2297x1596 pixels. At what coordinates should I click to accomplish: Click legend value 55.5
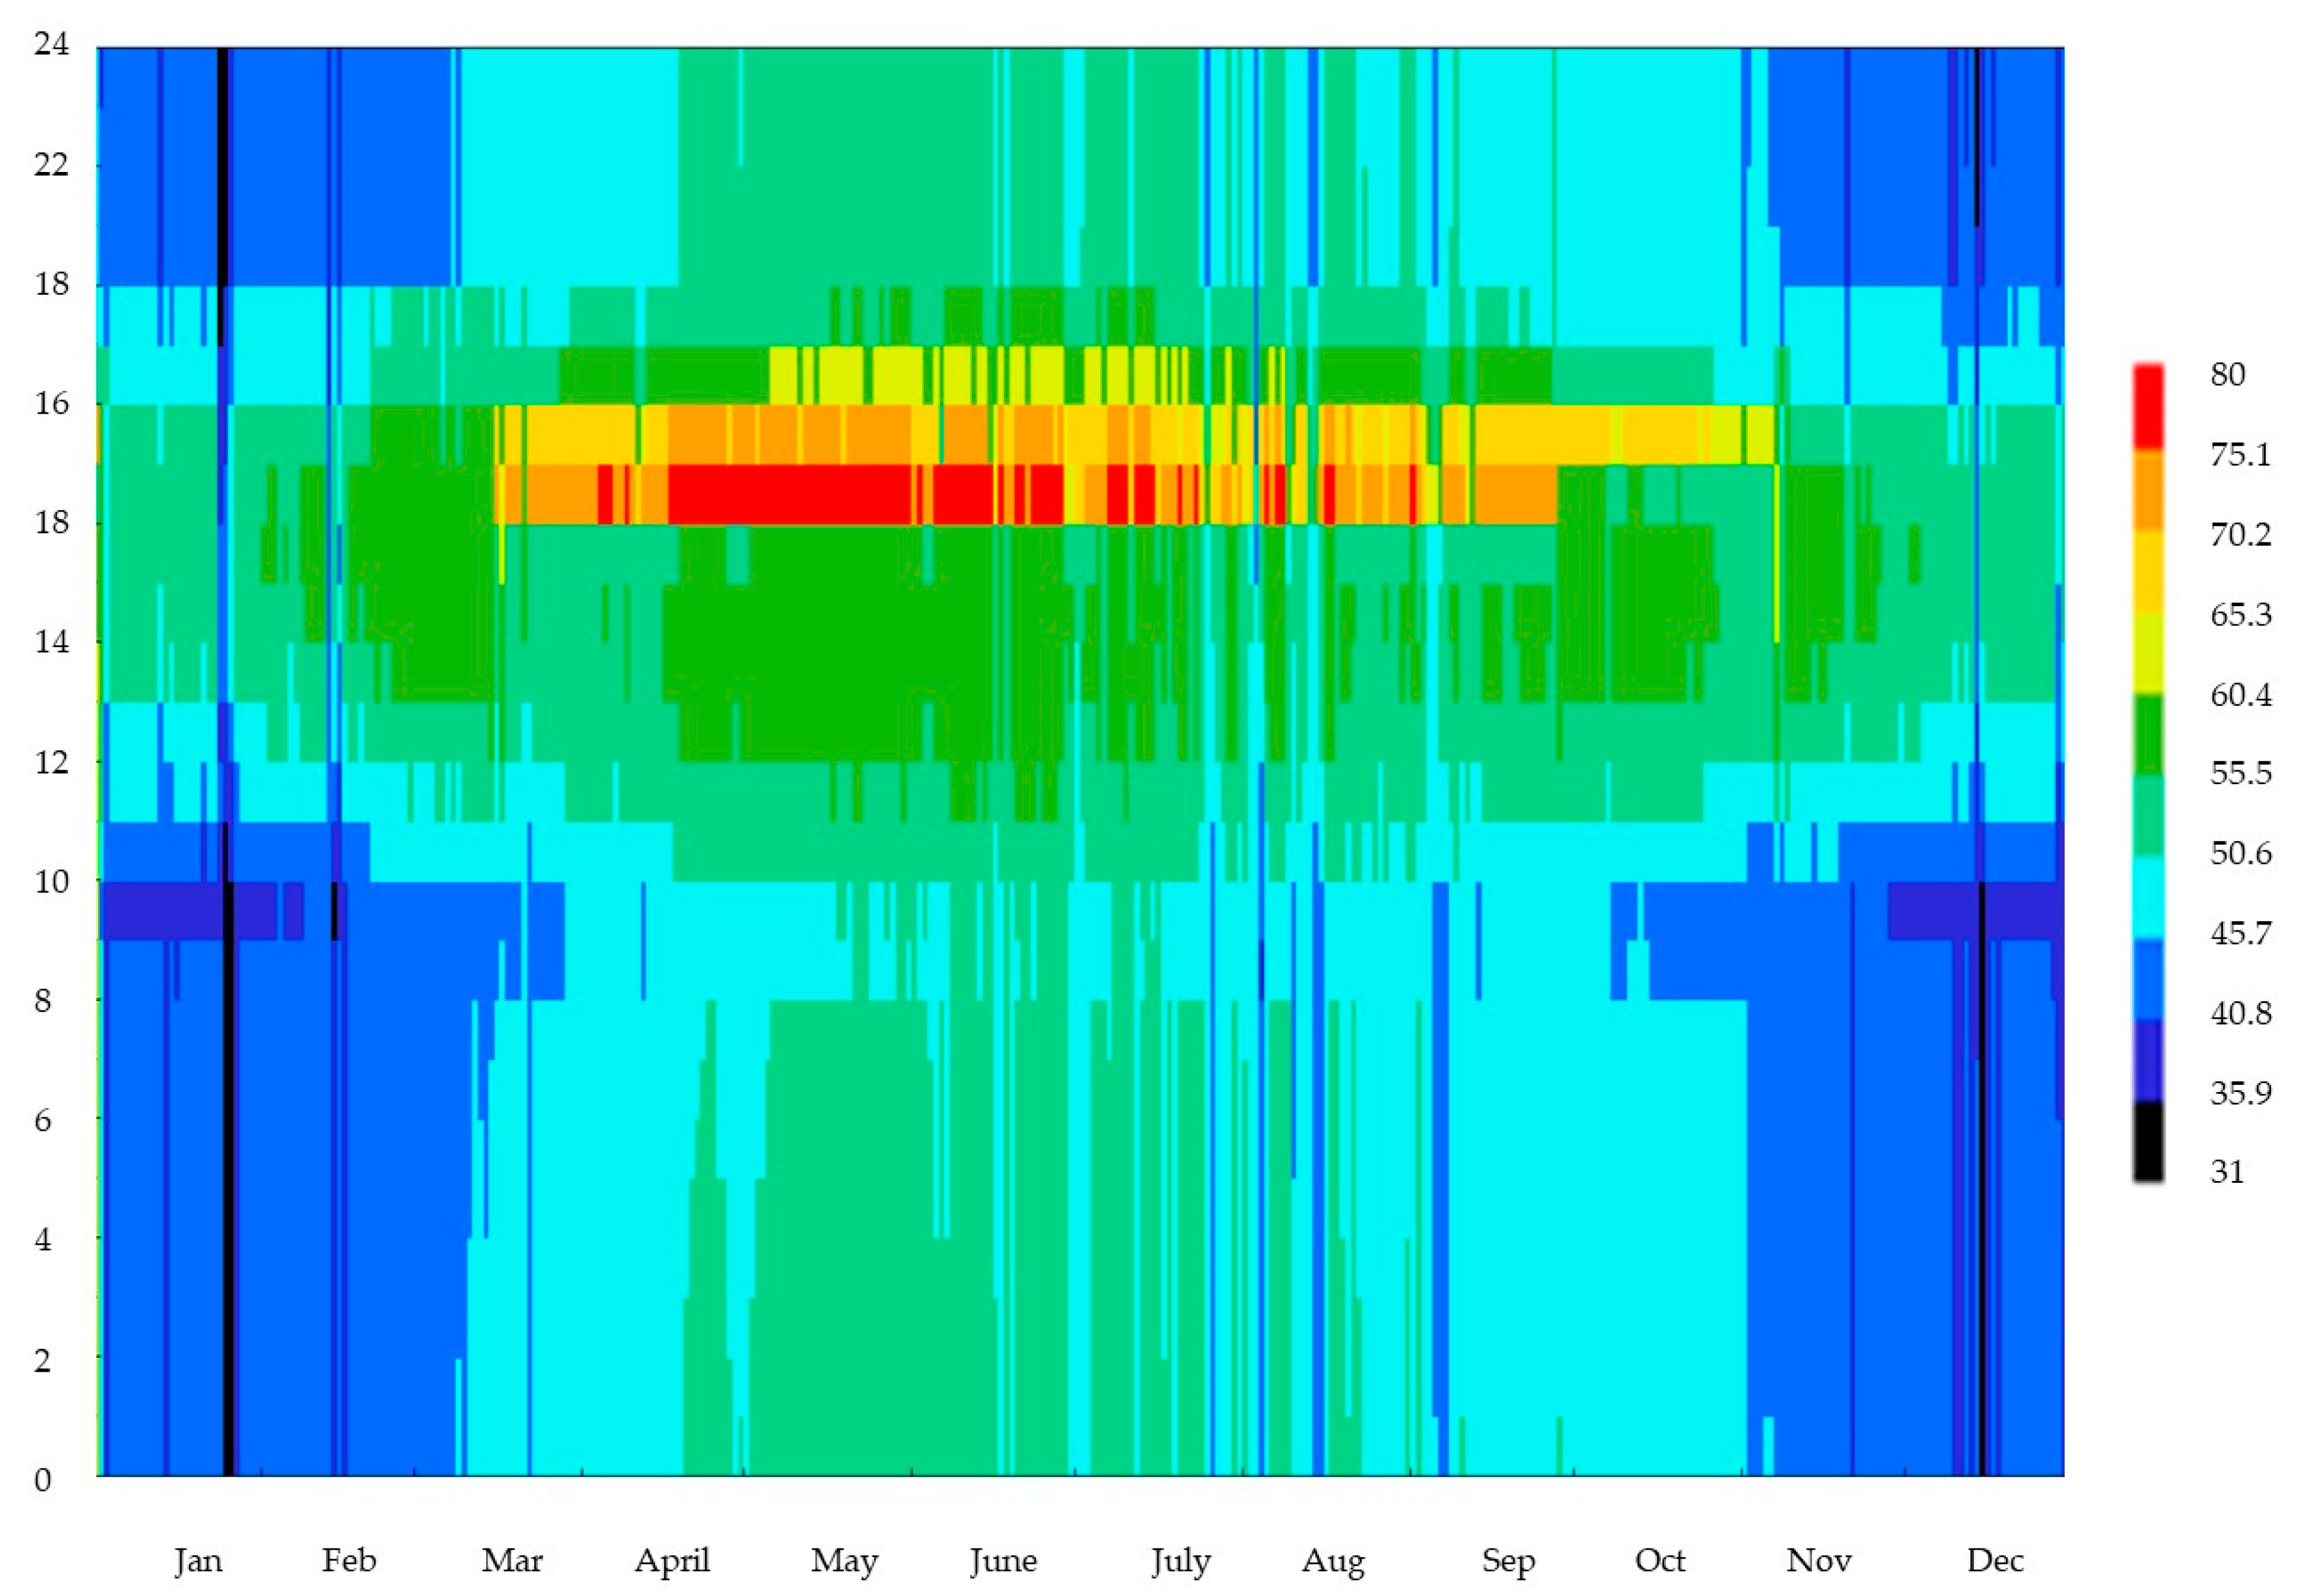tap(2240, 774)
